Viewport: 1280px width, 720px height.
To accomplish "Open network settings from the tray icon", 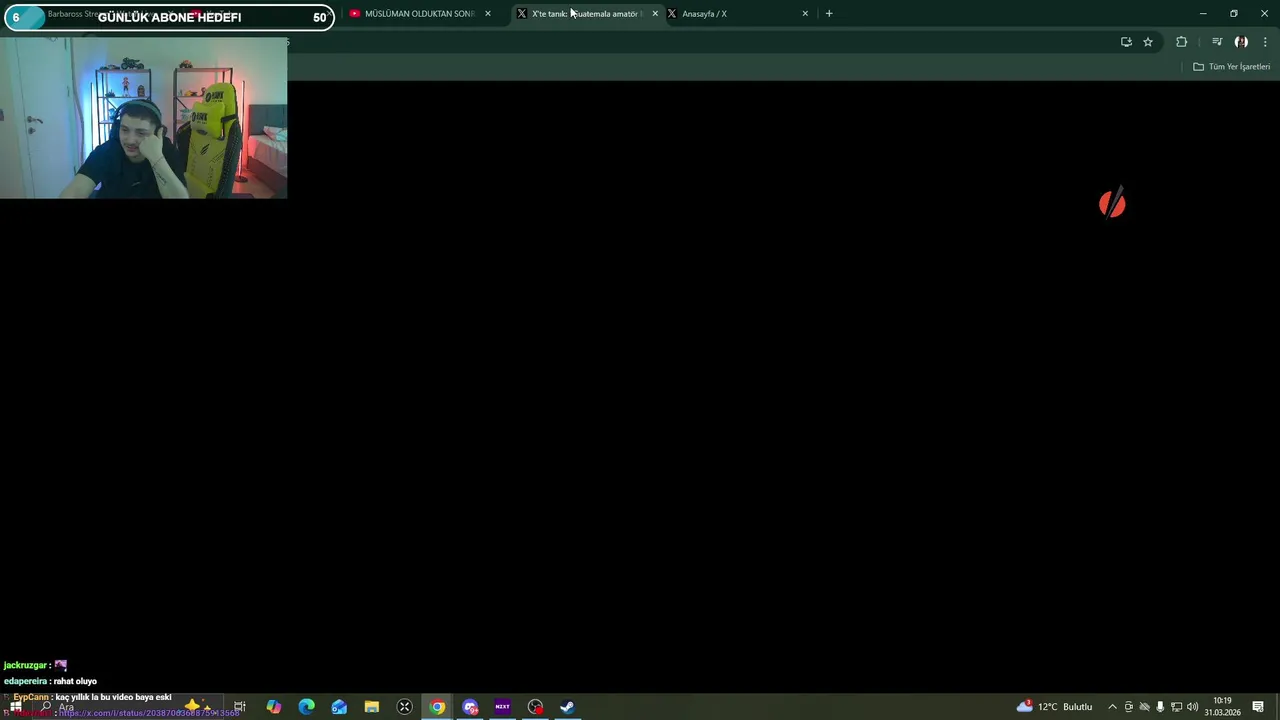I will pos(1176,707).
